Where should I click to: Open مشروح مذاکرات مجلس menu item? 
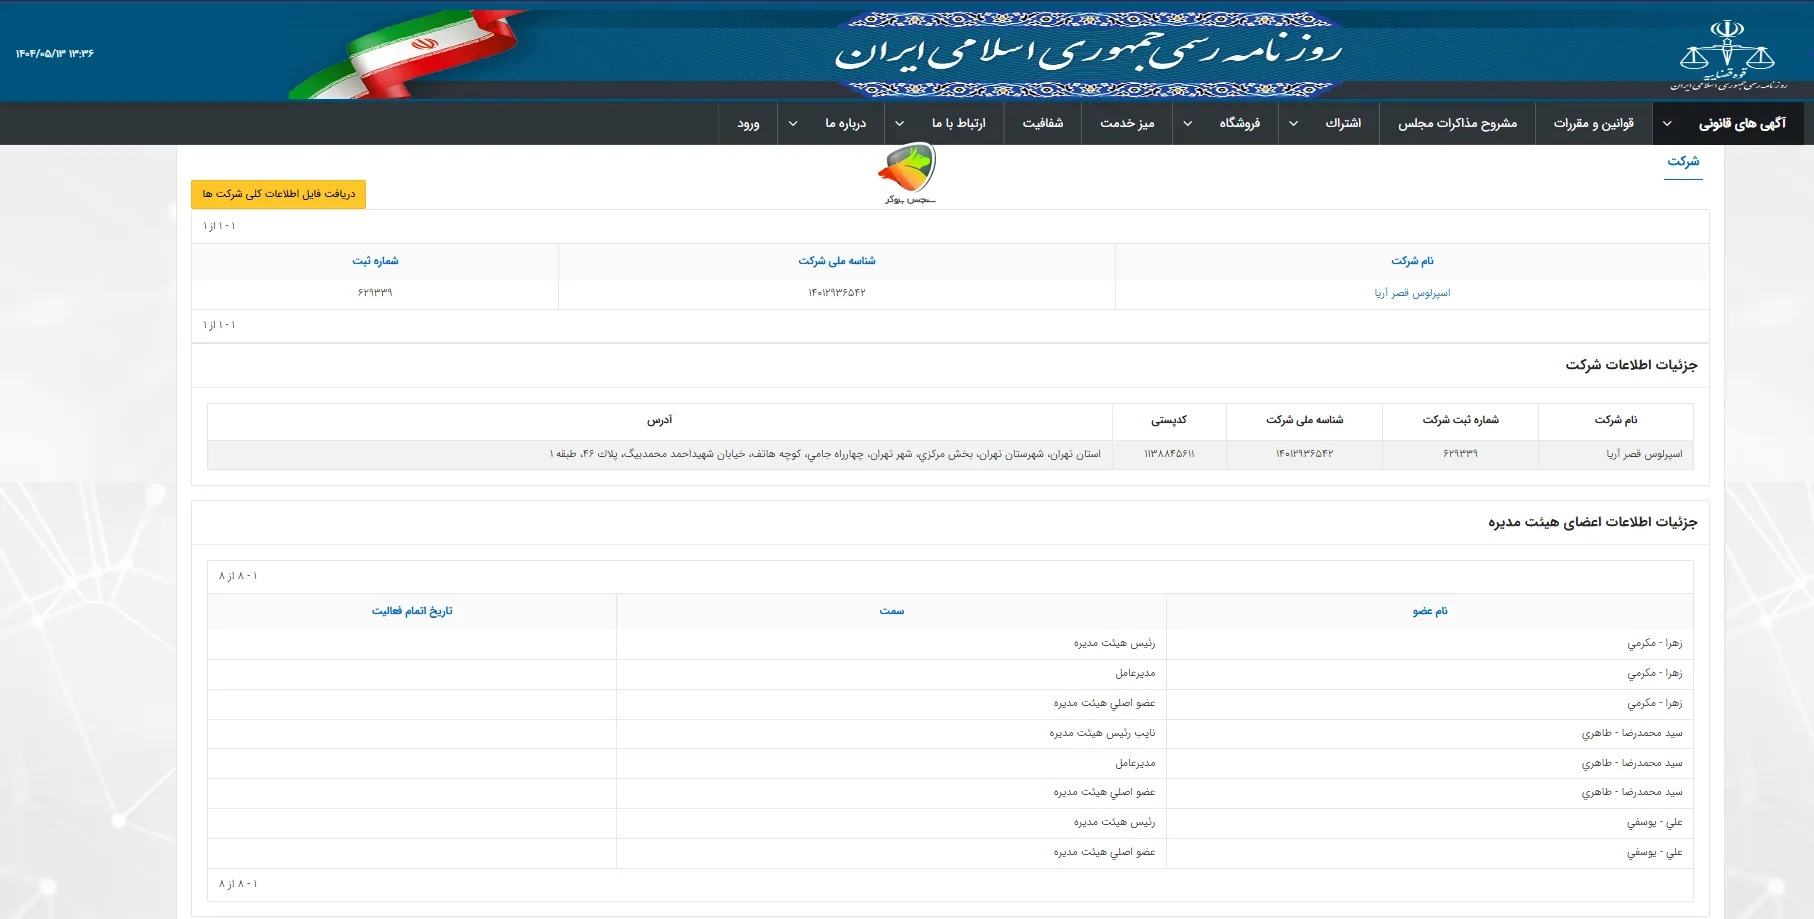click(1457, 123)
